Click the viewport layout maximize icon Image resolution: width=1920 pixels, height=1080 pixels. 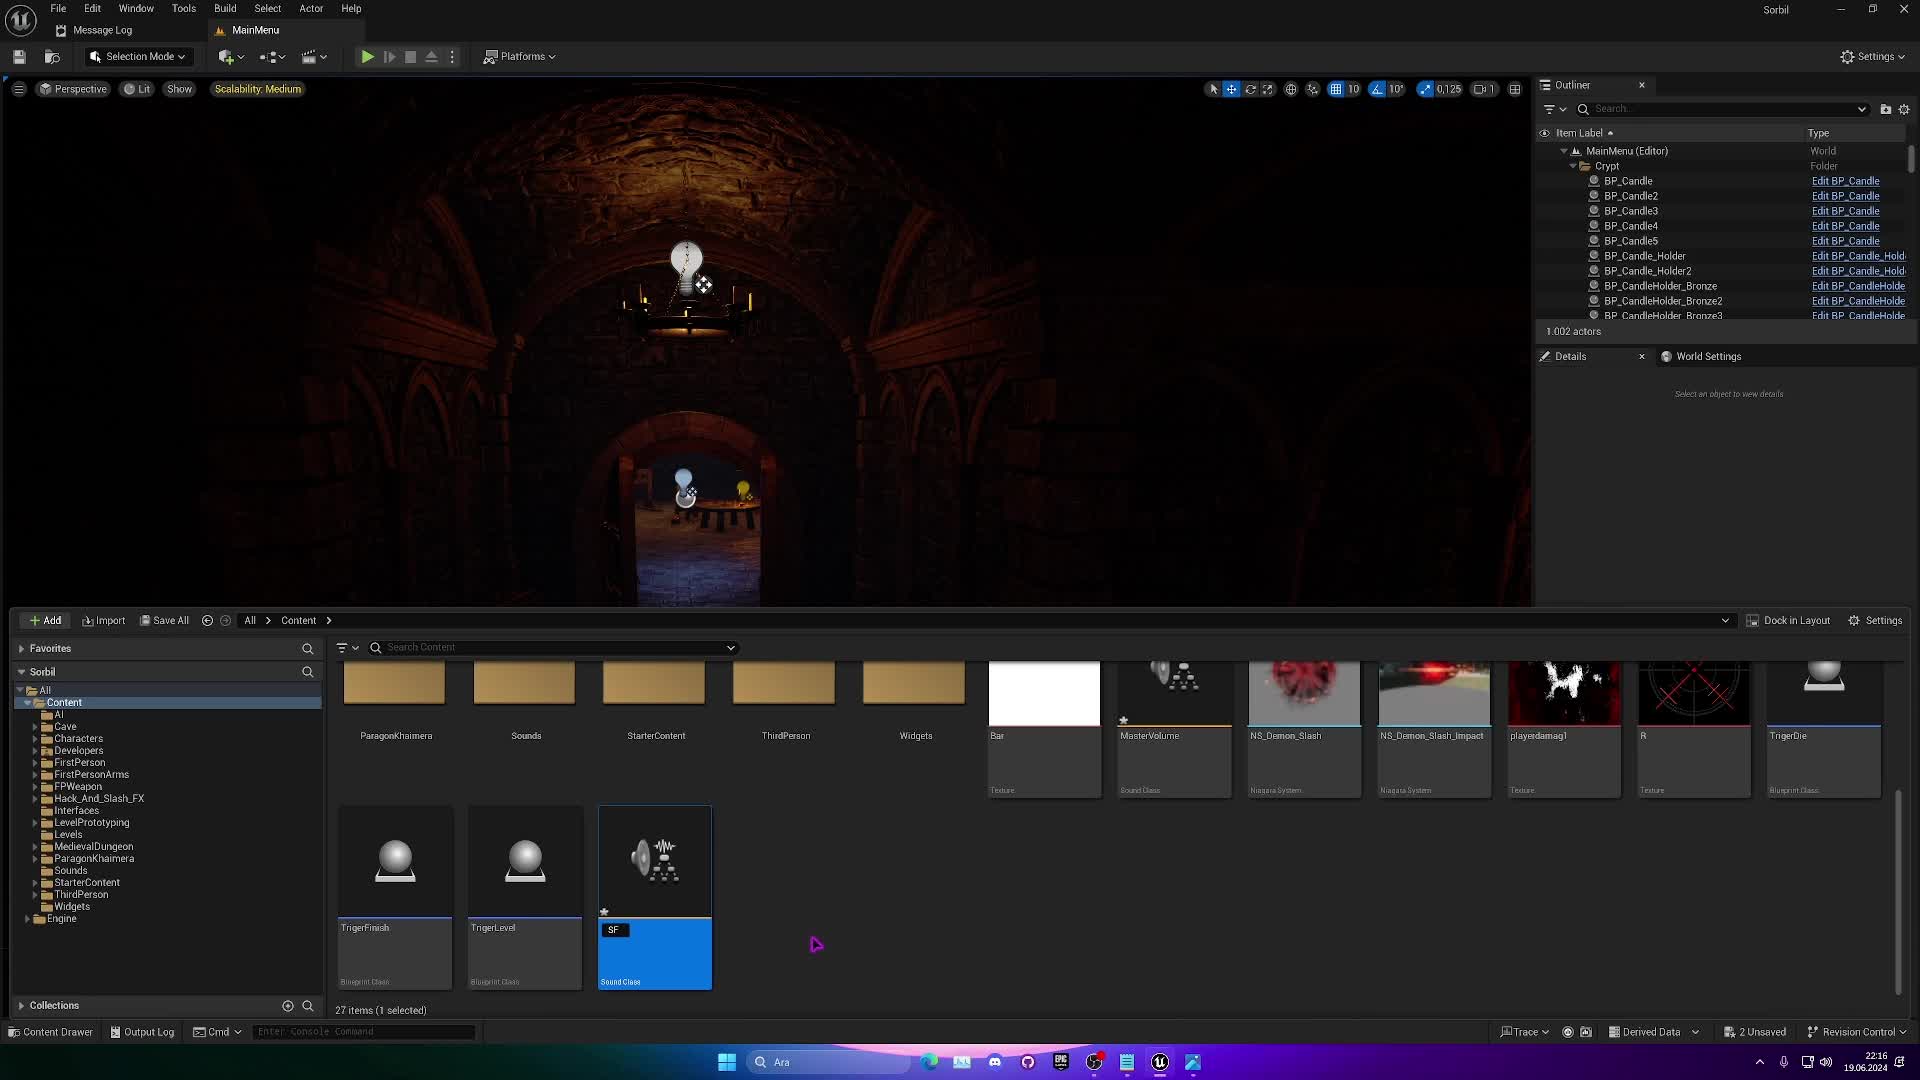point(1515,89)
